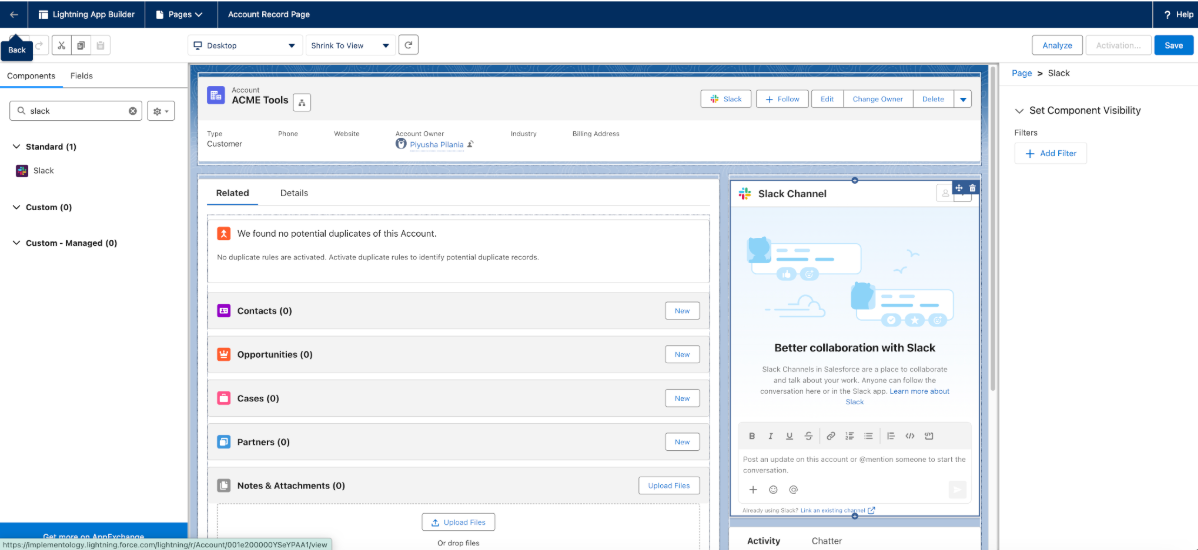Click the Change Owner button
The image size is (1198, 550).
pyautogui.click(x=877, y=99)
